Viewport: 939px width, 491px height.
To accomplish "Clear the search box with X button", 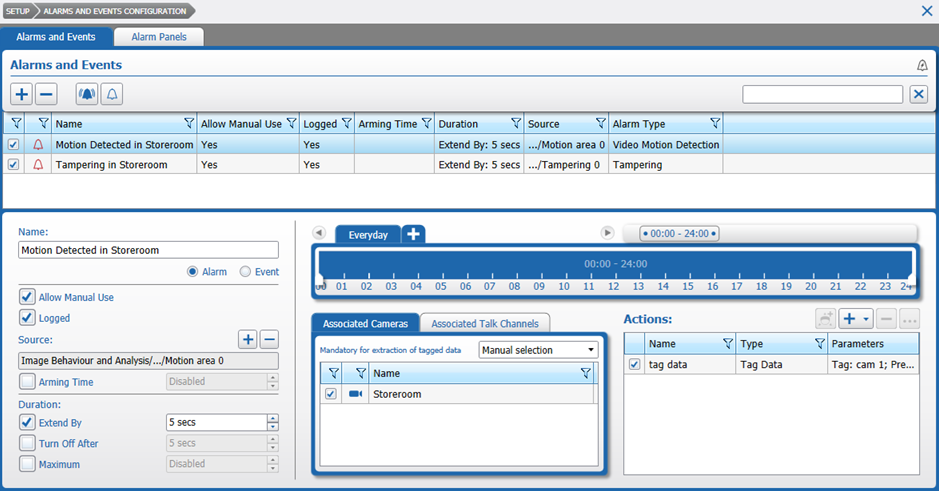I will coord(919,94).
